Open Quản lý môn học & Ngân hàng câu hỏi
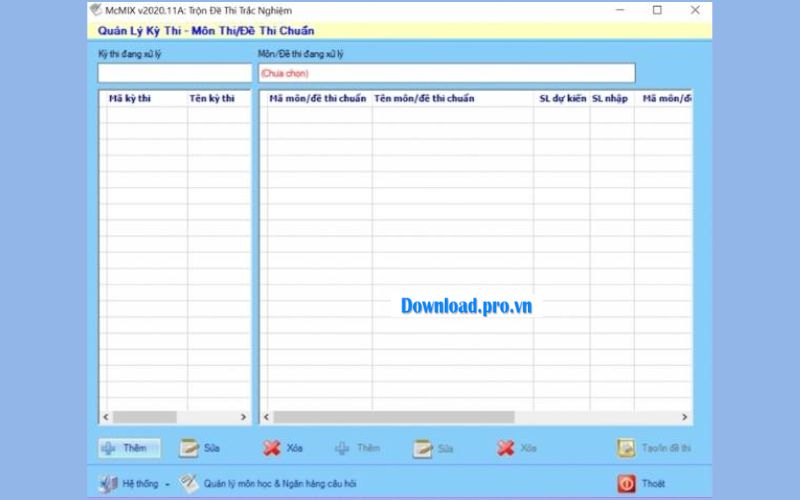800x500 pixels. pos(280,484)
